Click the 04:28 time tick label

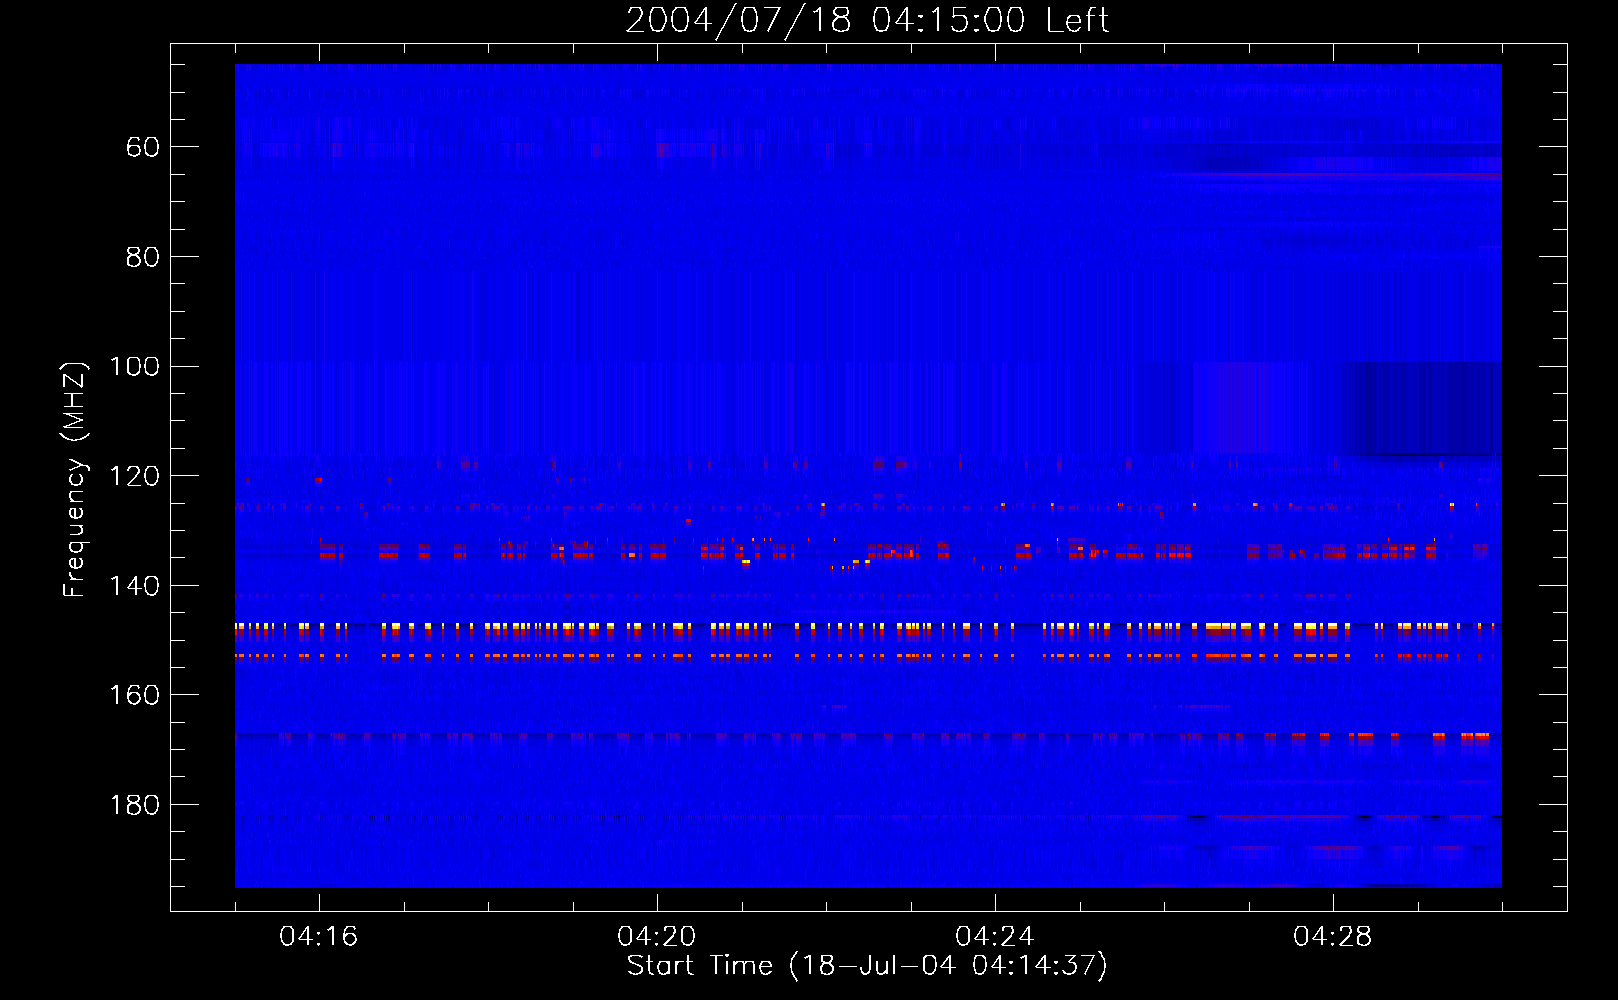1332,937
